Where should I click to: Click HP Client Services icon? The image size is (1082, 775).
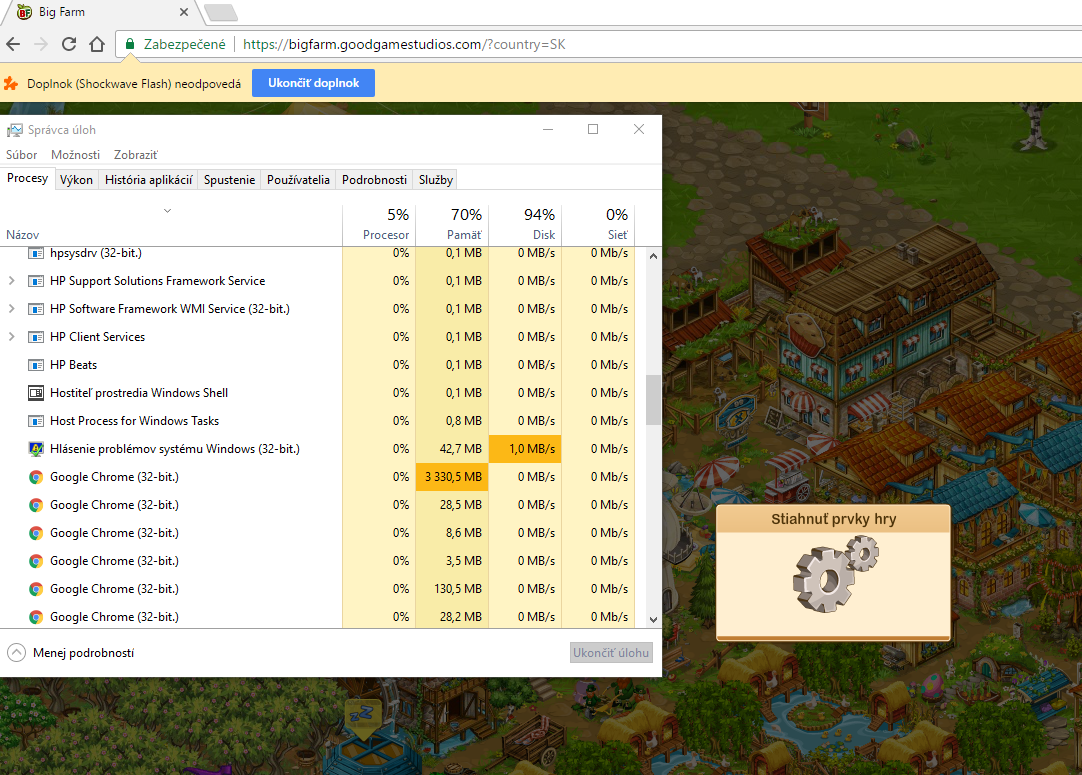(36, 337)
